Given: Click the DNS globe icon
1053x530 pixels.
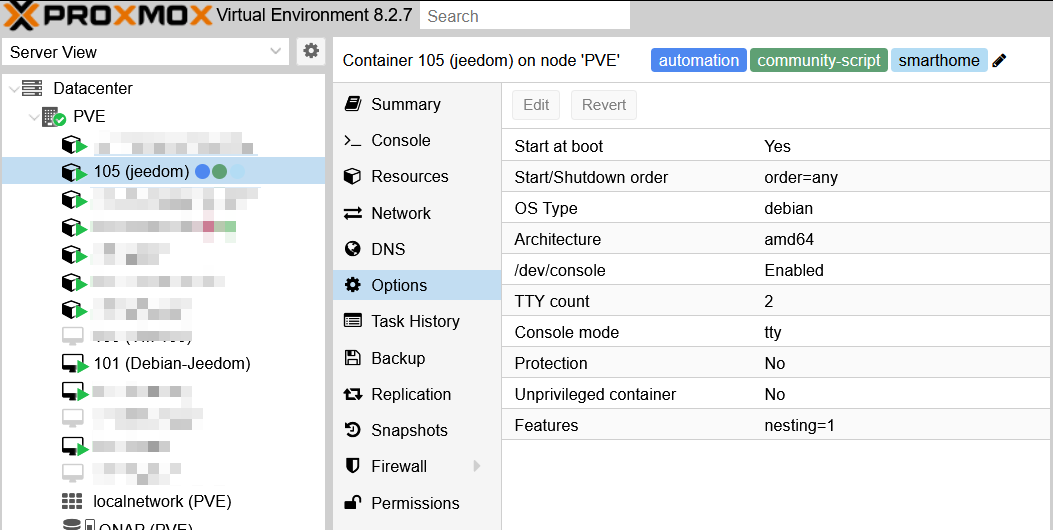Looking at the screenshot, I should click(x=353, y=249).
